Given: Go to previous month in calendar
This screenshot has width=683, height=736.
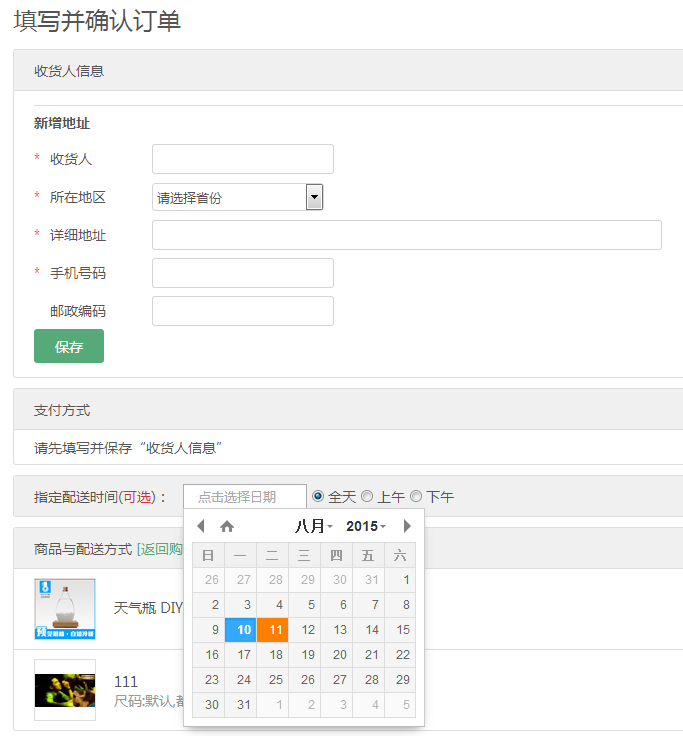Looking at the screenshot, I should [x=200, y=526].
